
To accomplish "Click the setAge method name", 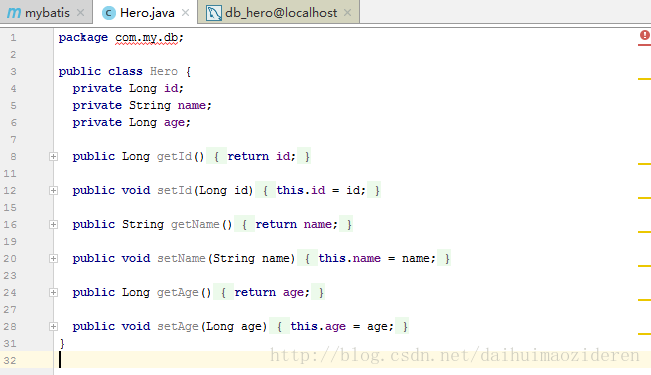I will [177, 327].
